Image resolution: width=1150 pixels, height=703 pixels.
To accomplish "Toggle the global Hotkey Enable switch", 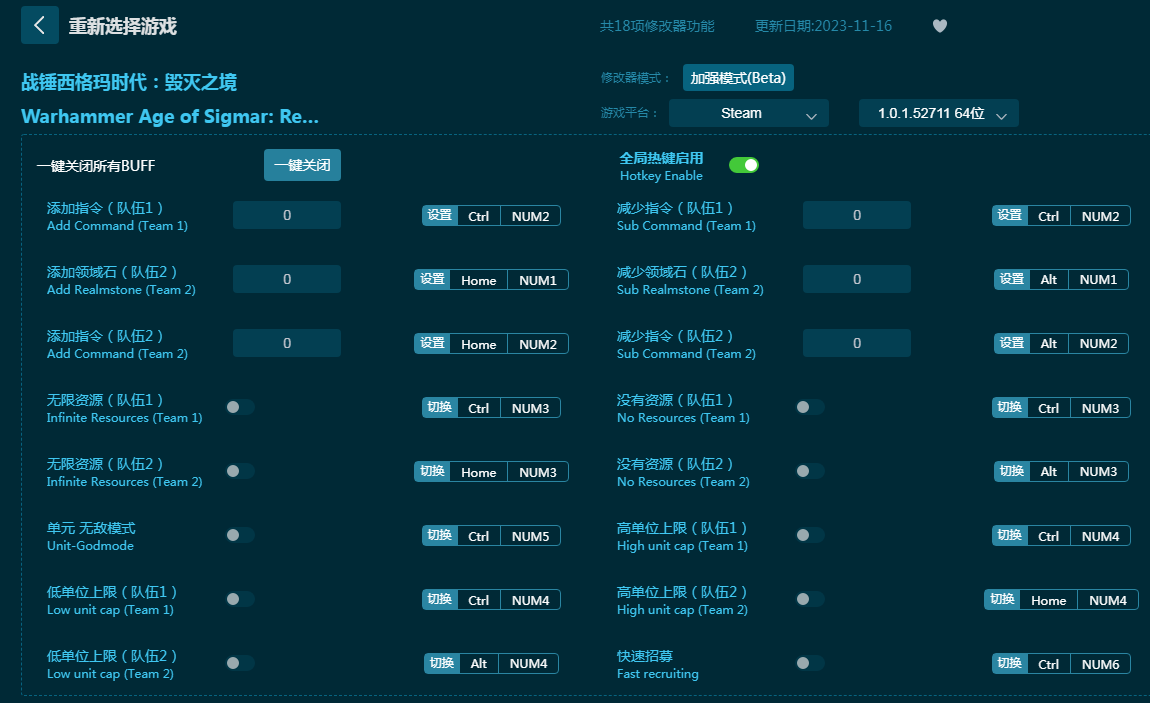I will [x=743, y=165].
